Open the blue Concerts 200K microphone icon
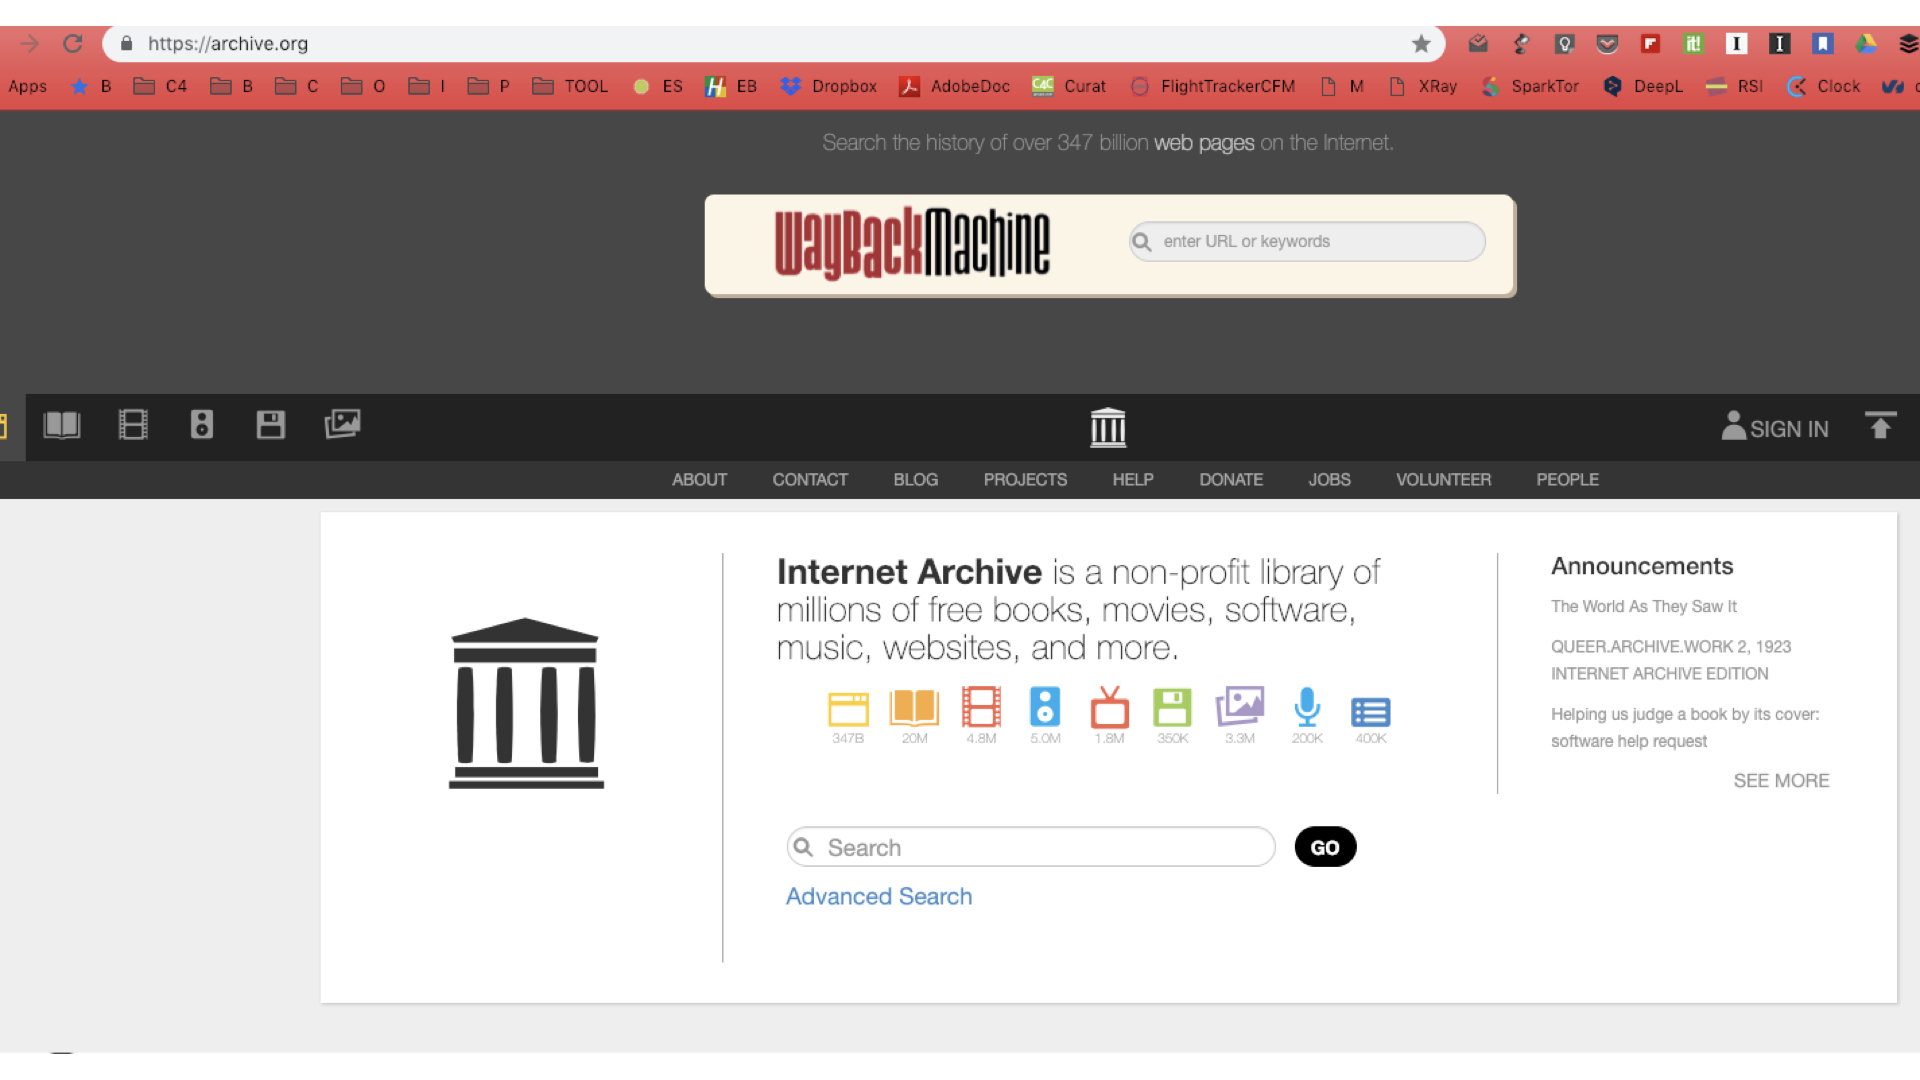Image resolution: width=1920 pixels, height=1080 pixels. 1307,707
